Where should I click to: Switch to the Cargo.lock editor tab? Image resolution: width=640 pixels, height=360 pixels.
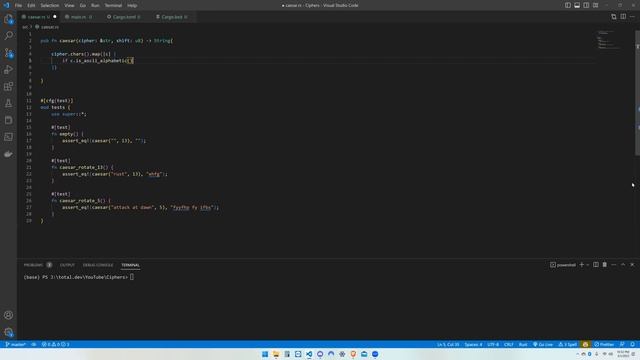point(172,17)
